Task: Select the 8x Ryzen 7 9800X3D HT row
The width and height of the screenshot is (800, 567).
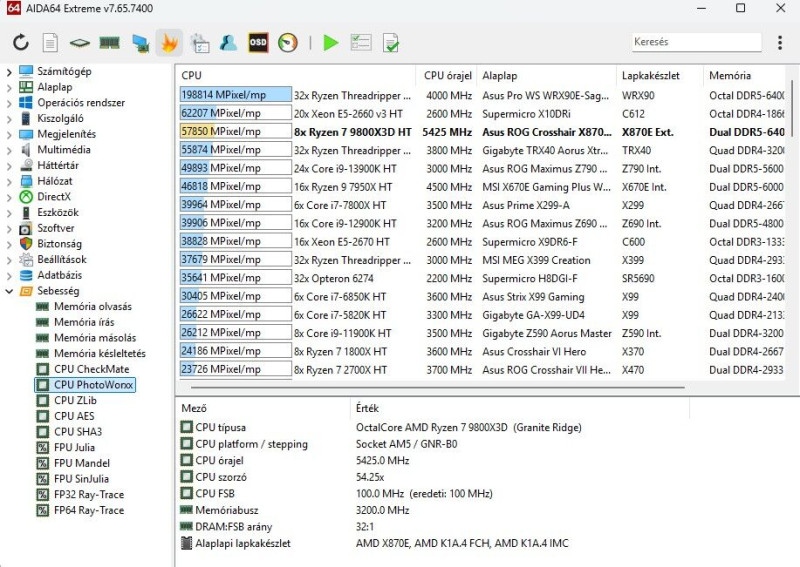Action: (x=482, y=132)
